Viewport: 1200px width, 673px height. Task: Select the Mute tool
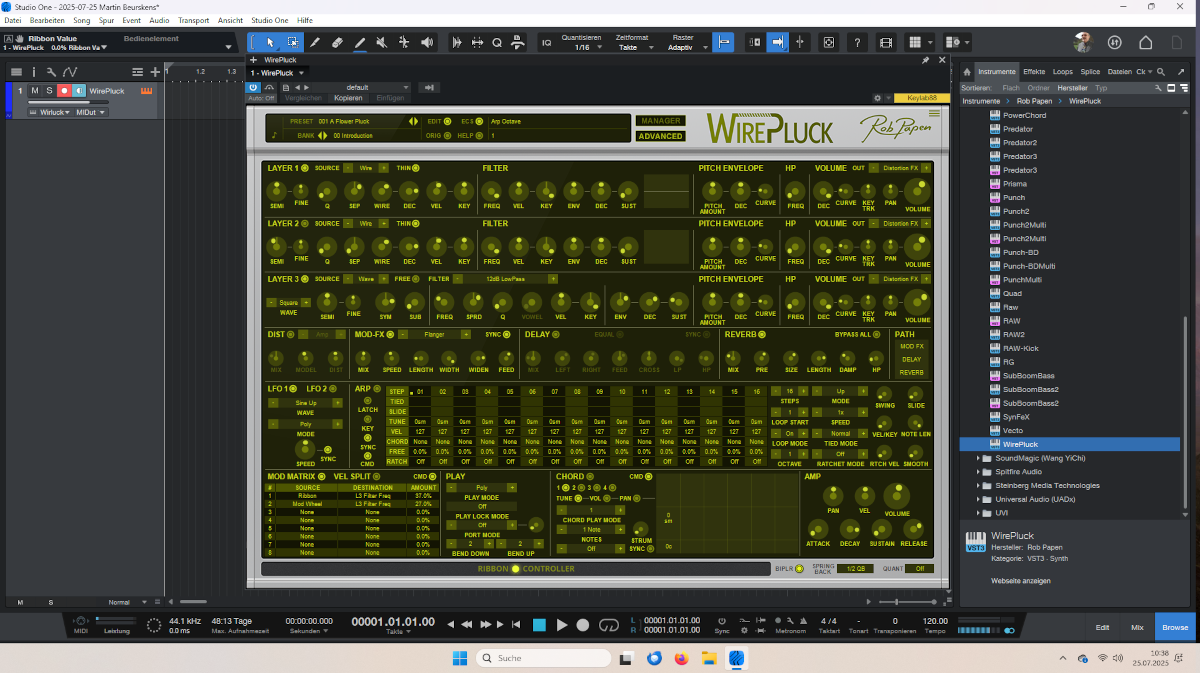point(383,42)
